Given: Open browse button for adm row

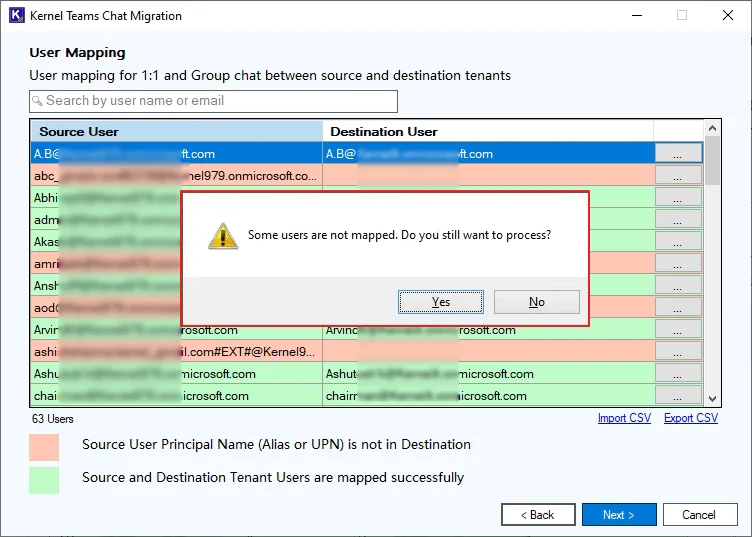Looking at the screenshot, I should 678,219.
